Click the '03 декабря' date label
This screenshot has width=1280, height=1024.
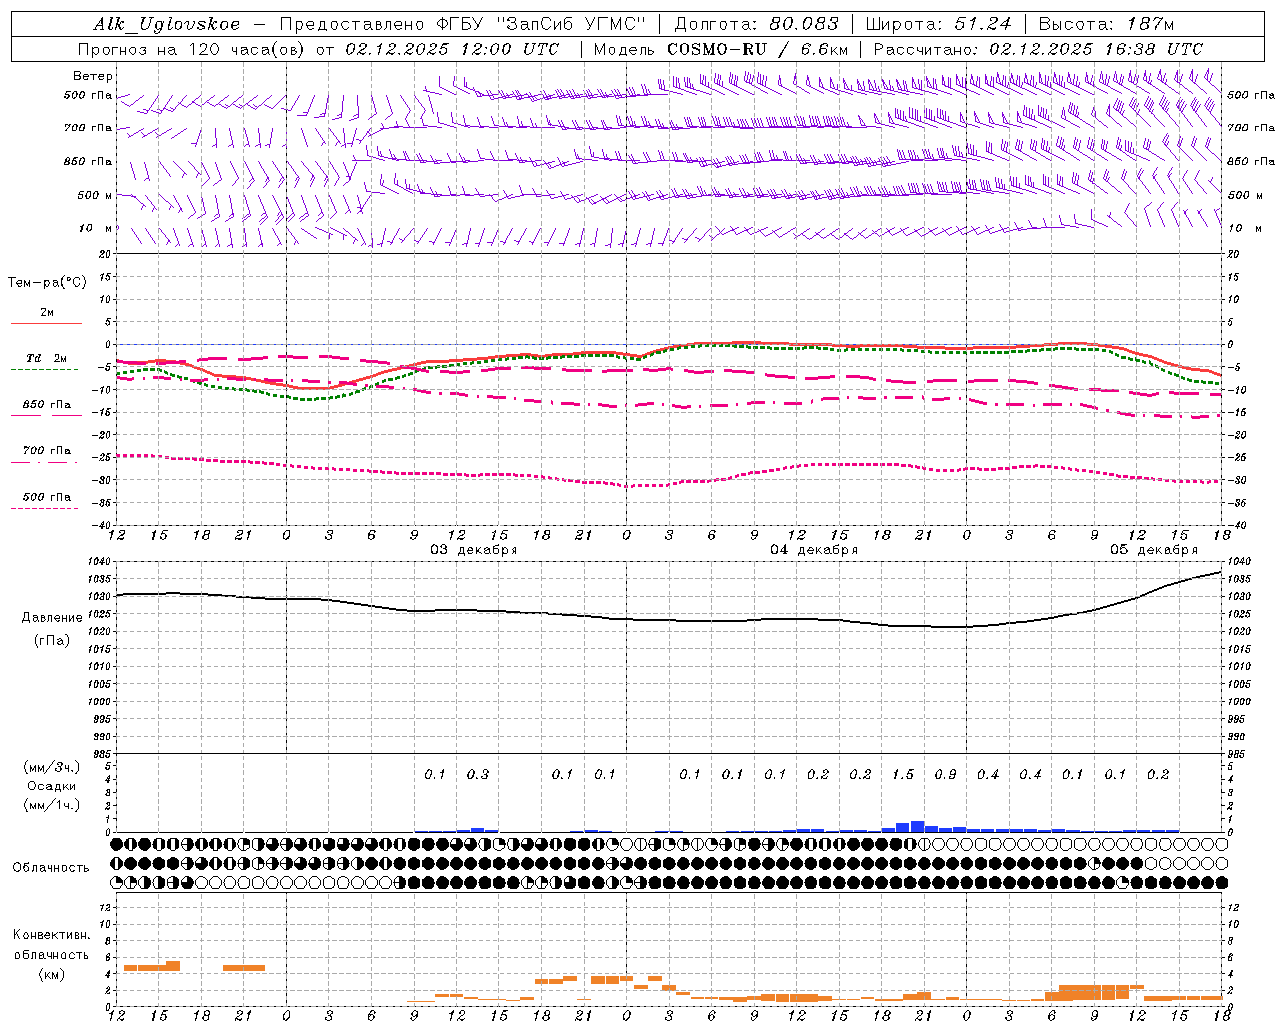474,550
